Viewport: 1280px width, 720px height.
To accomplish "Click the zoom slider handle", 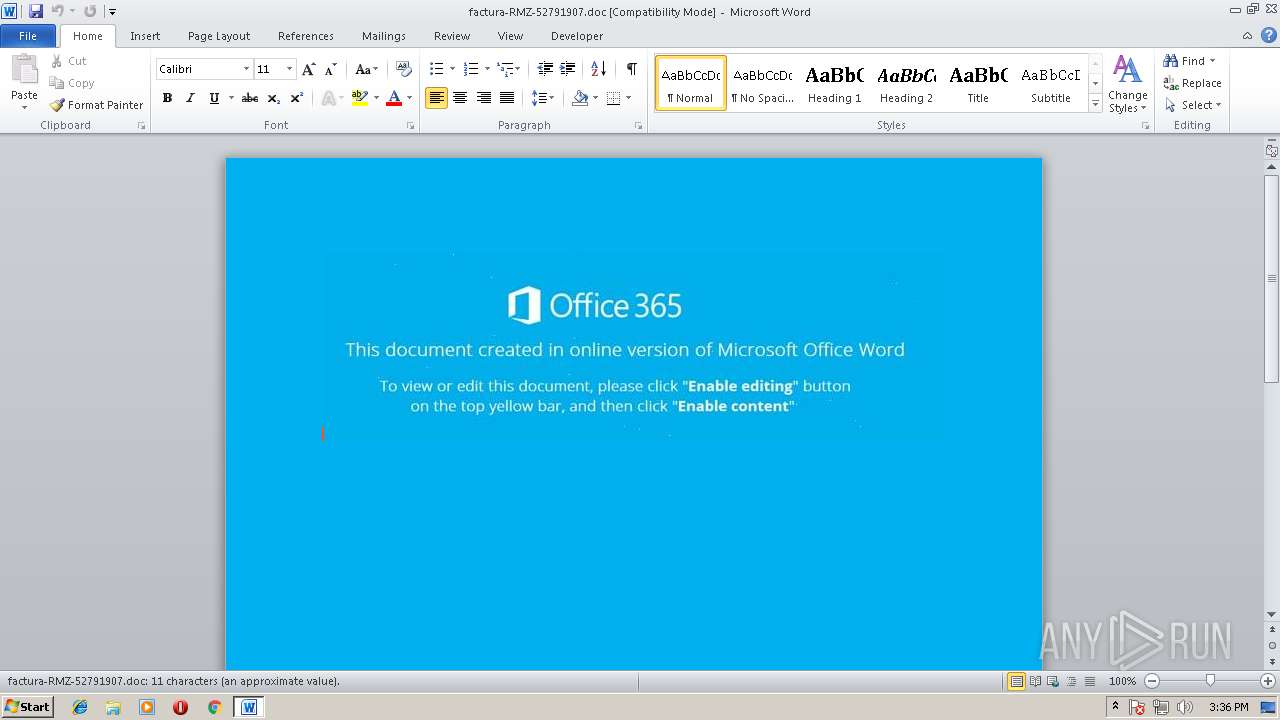I will [x=1210, y=681].
